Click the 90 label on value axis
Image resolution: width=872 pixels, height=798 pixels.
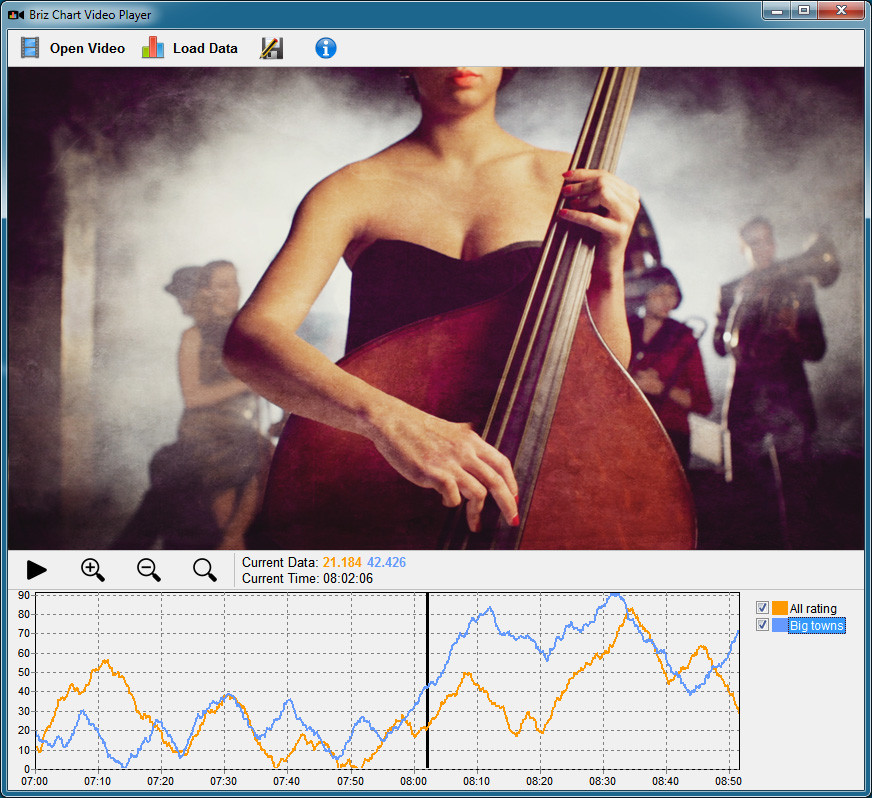tap(23, 595)
